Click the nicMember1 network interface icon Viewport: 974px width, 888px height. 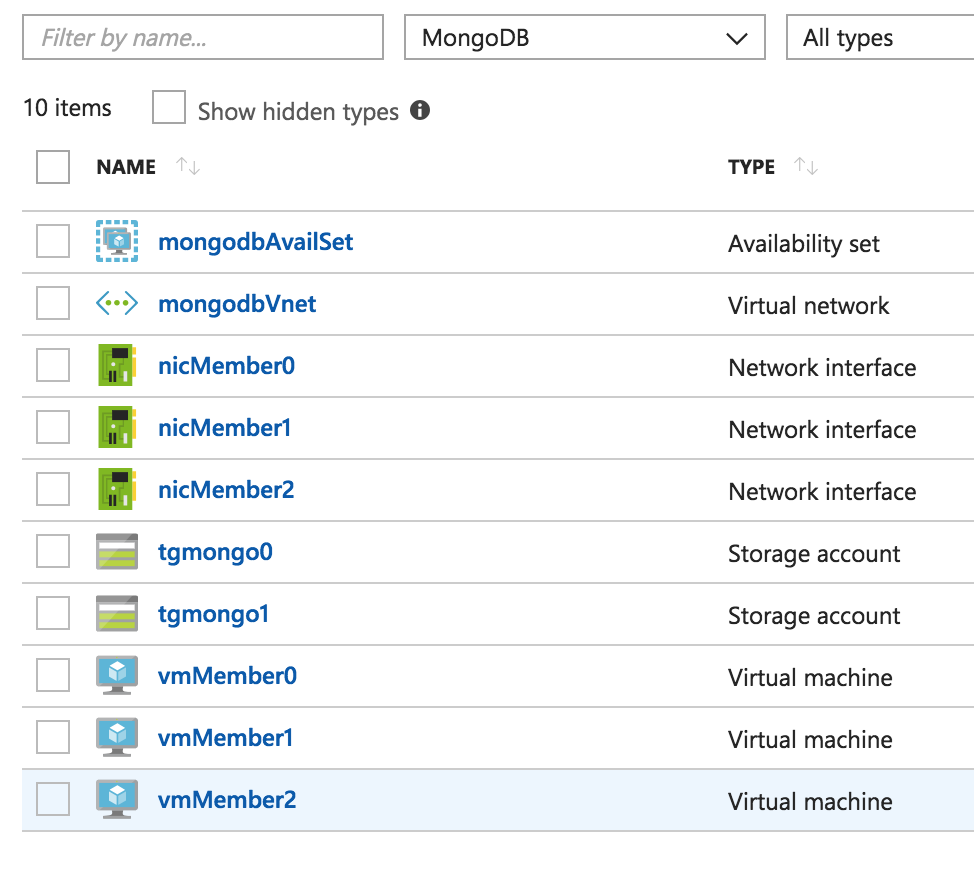pos(117,427)
